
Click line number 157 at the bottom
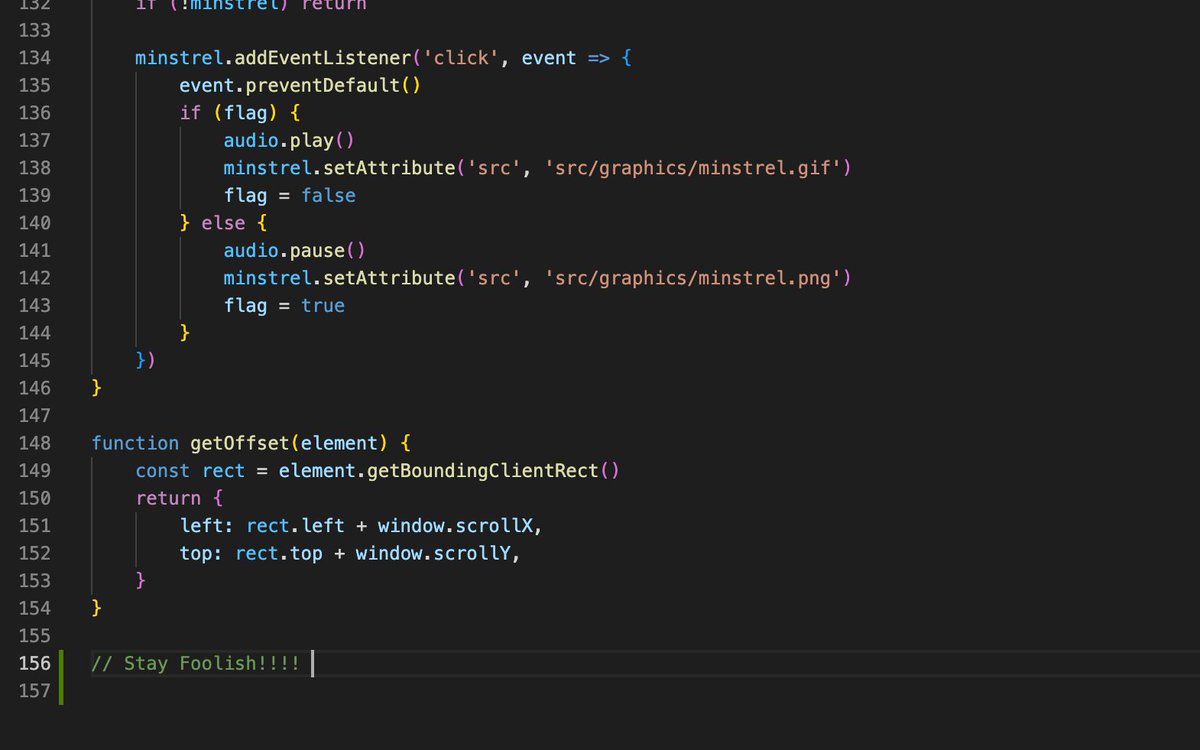34,690
